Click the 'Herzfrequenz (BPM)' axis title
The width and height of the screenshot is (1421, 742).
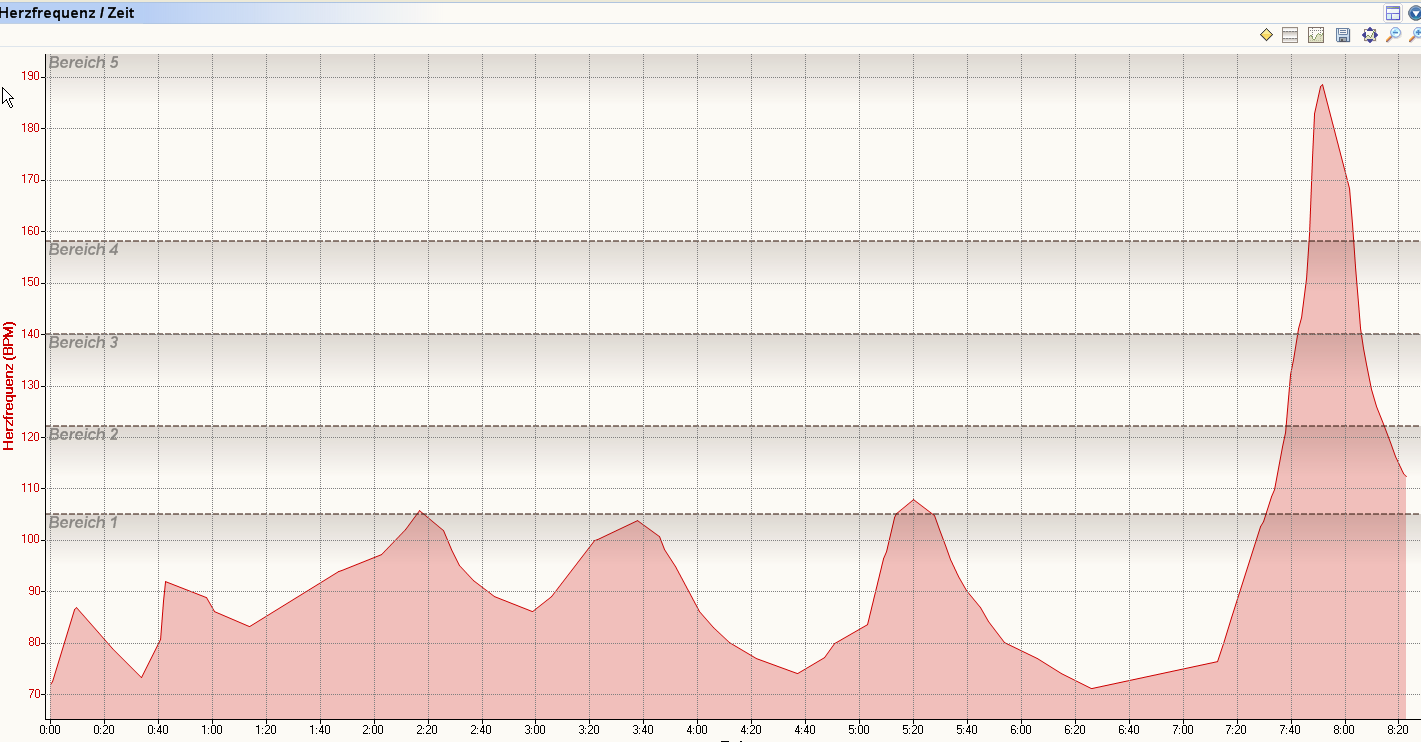(x=9, y=385)
